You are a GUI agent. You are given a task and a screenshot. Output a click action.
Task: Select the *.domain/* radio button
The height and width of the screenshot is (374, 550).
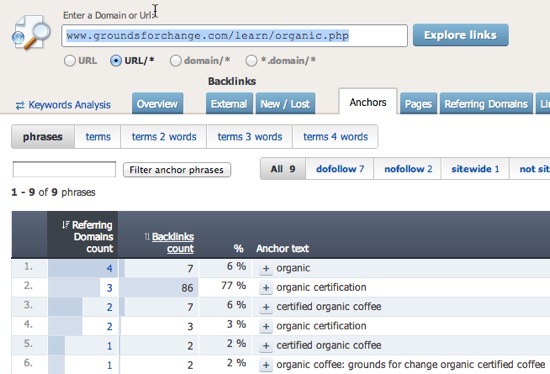pyautogui.click(x=251, y=61)
